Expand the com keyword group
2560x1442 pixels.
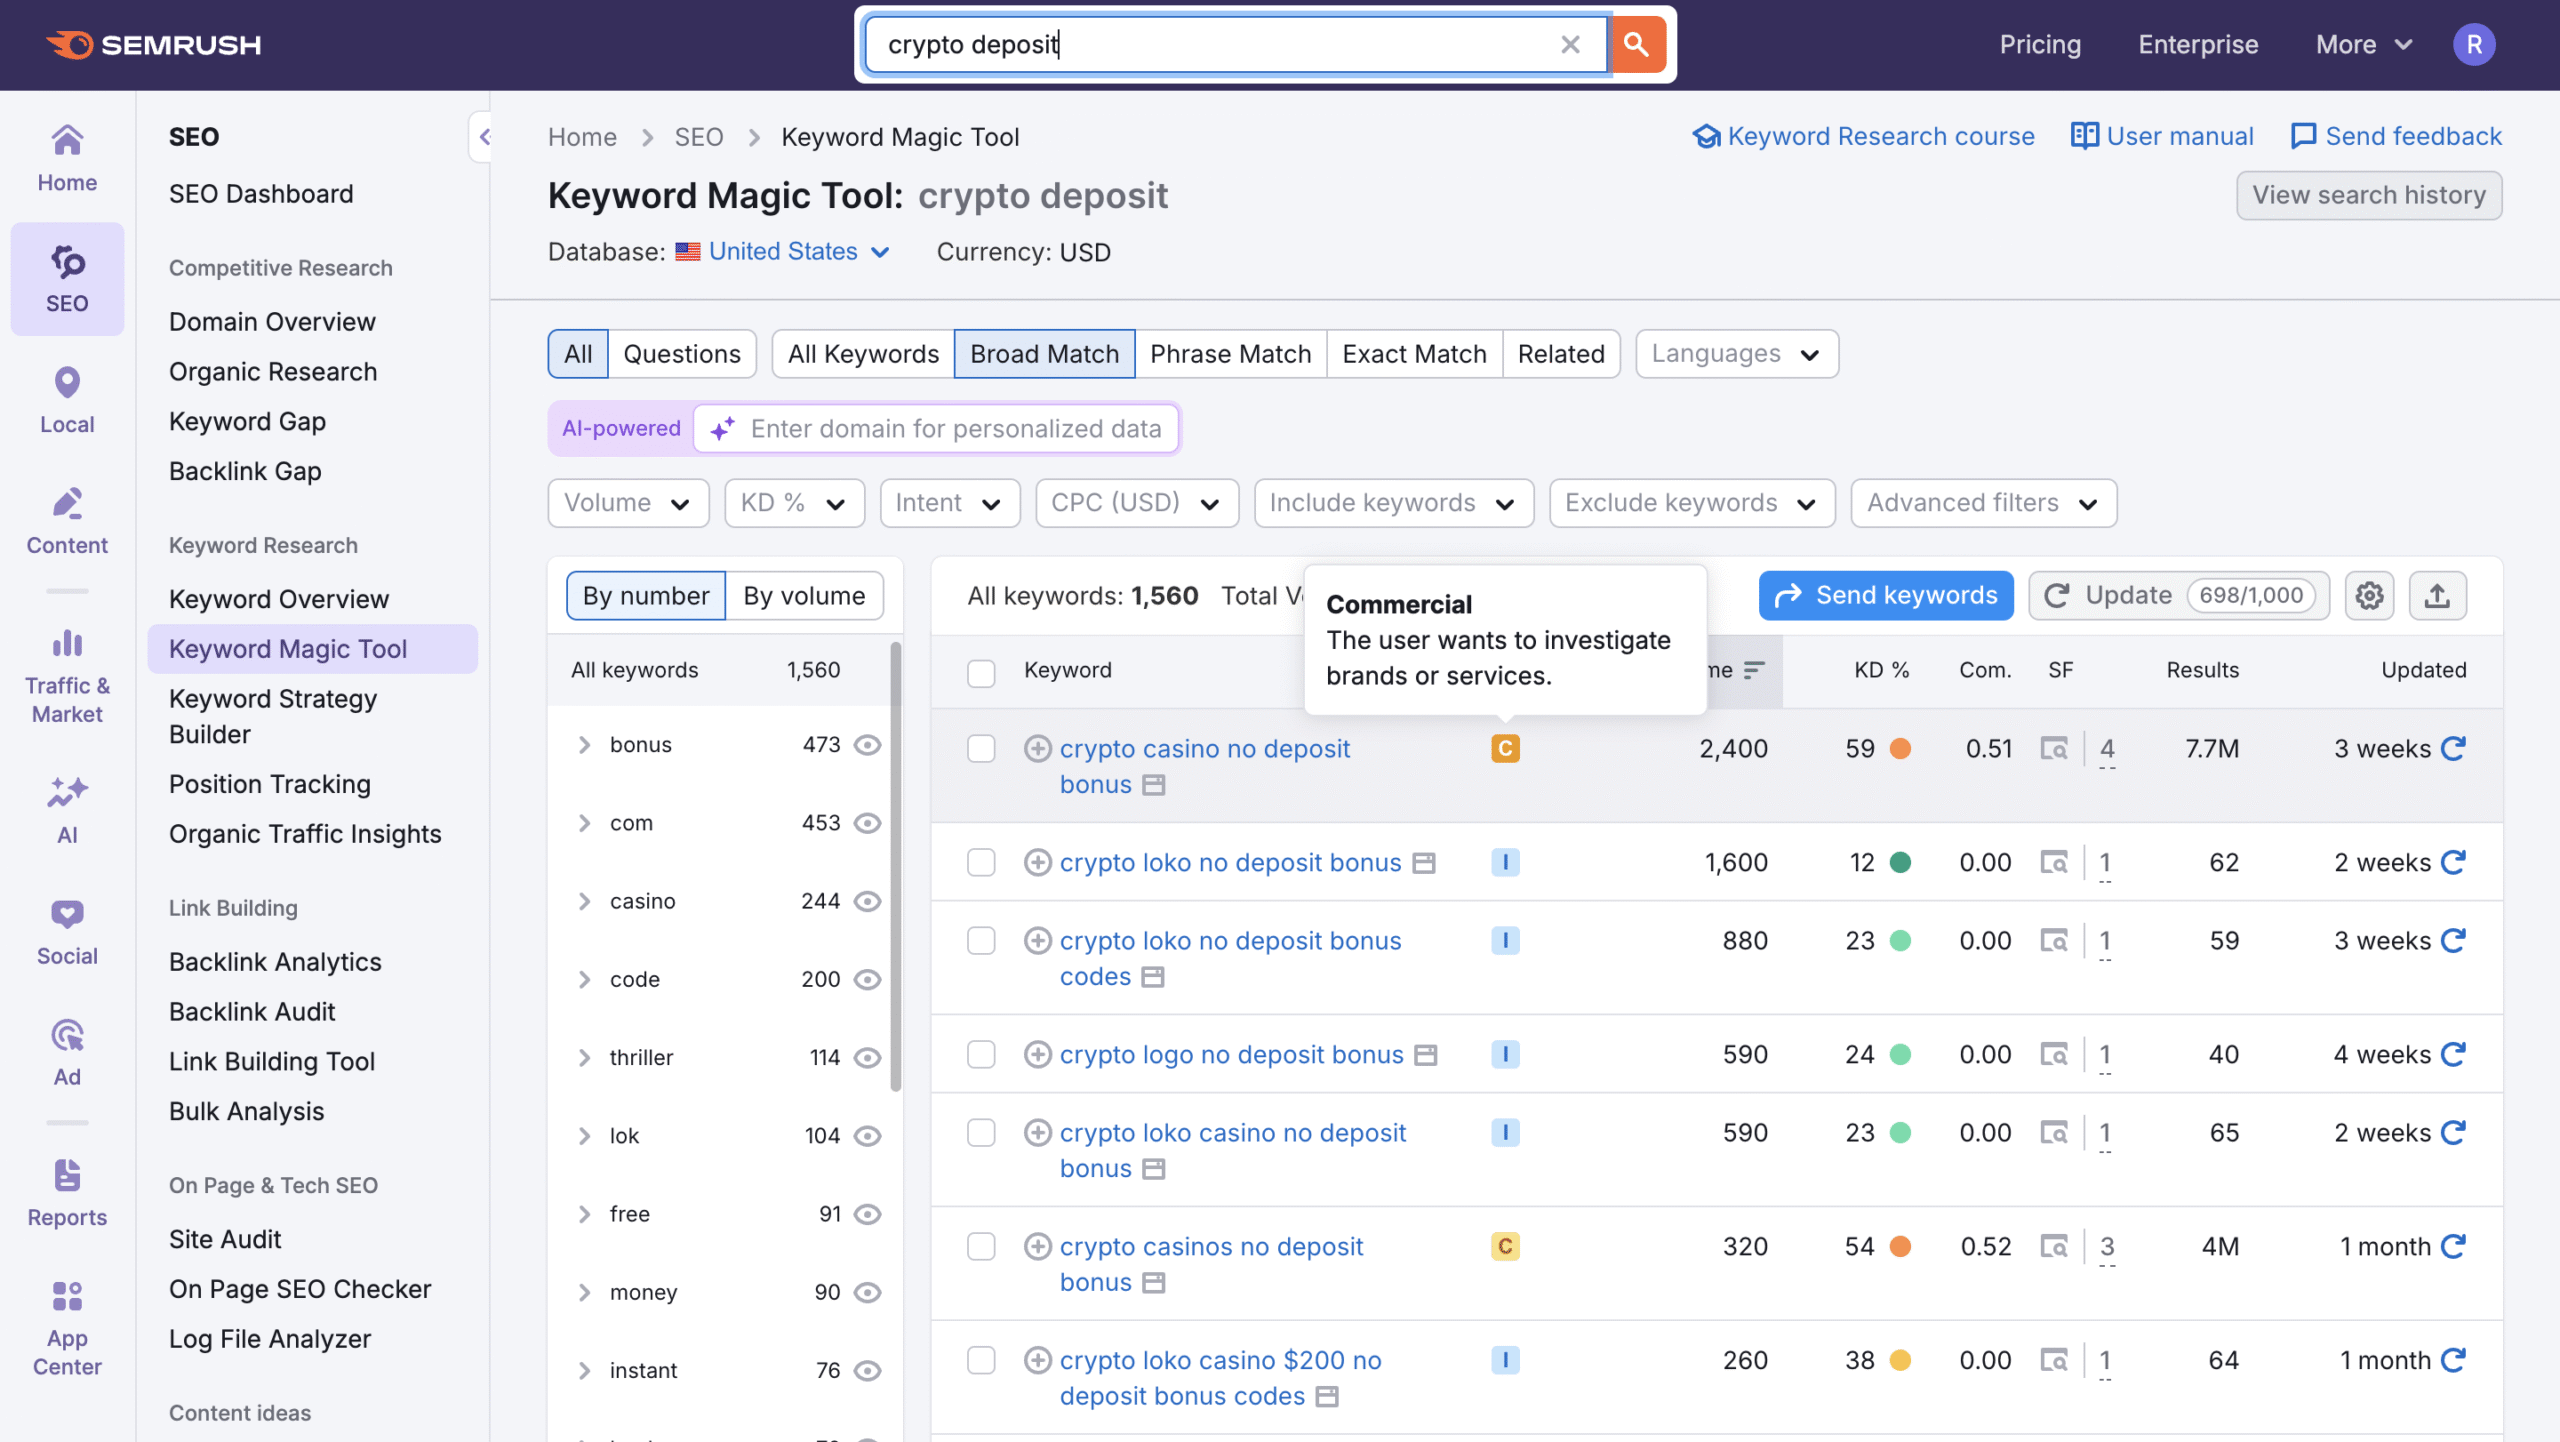click(584, 823)
